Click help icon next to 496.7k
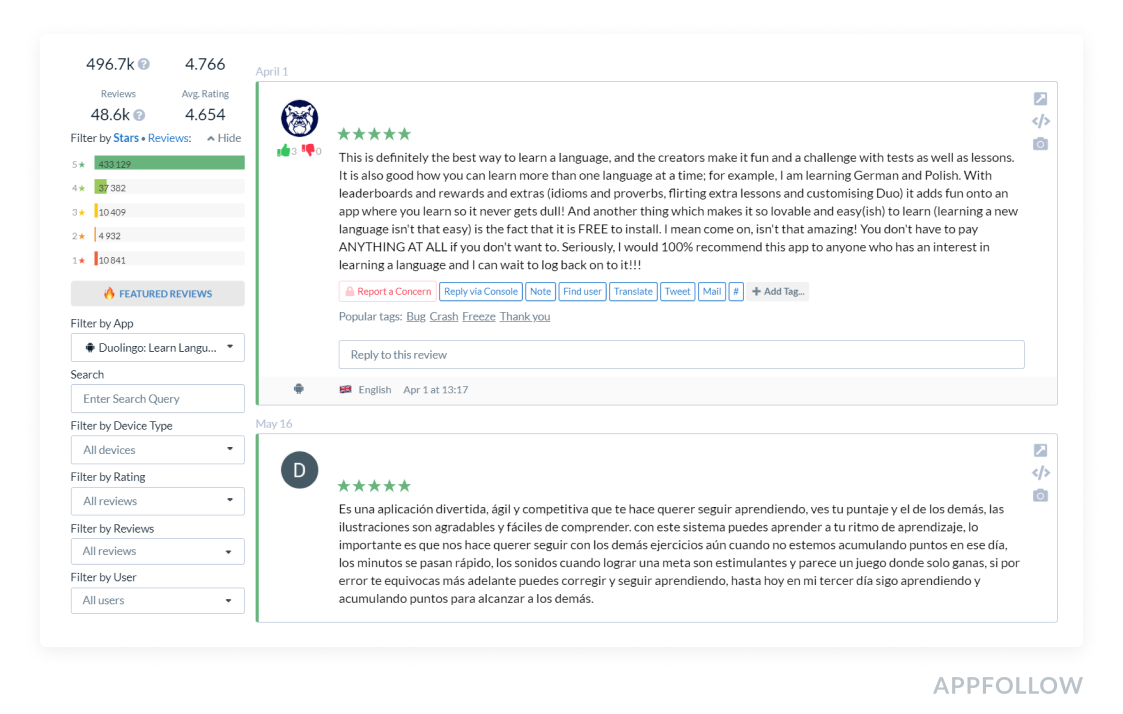This screenshot has height=714, width=1123. (144, 64)
